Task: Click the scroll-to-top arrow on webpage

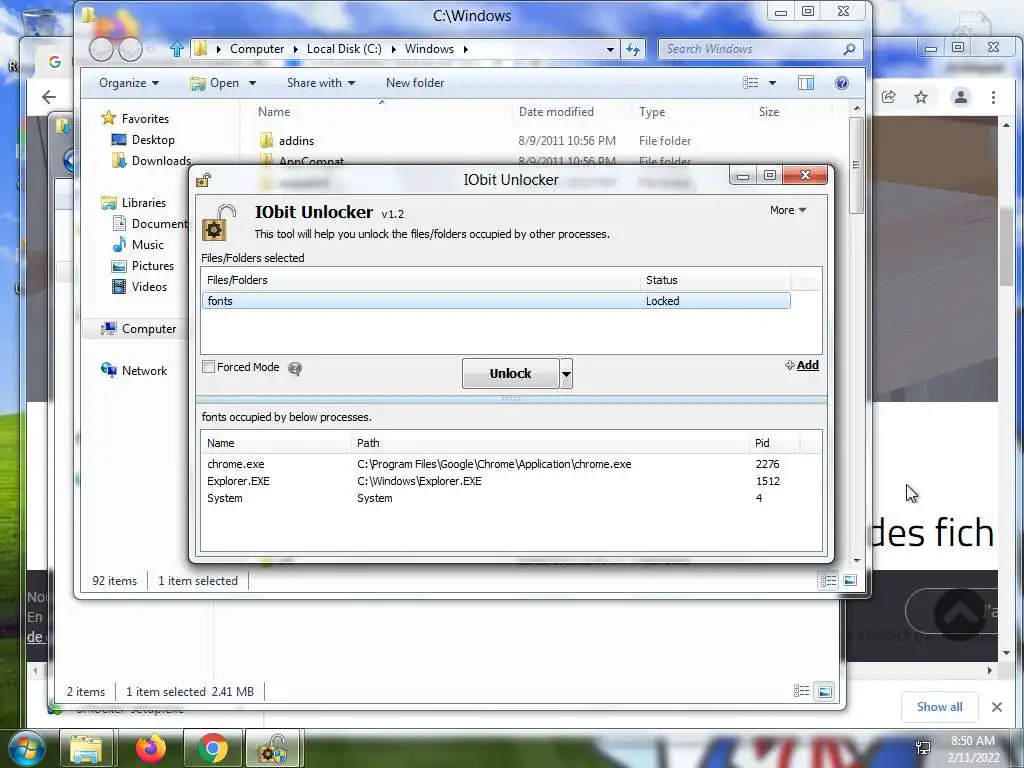Action: [959, 613]
